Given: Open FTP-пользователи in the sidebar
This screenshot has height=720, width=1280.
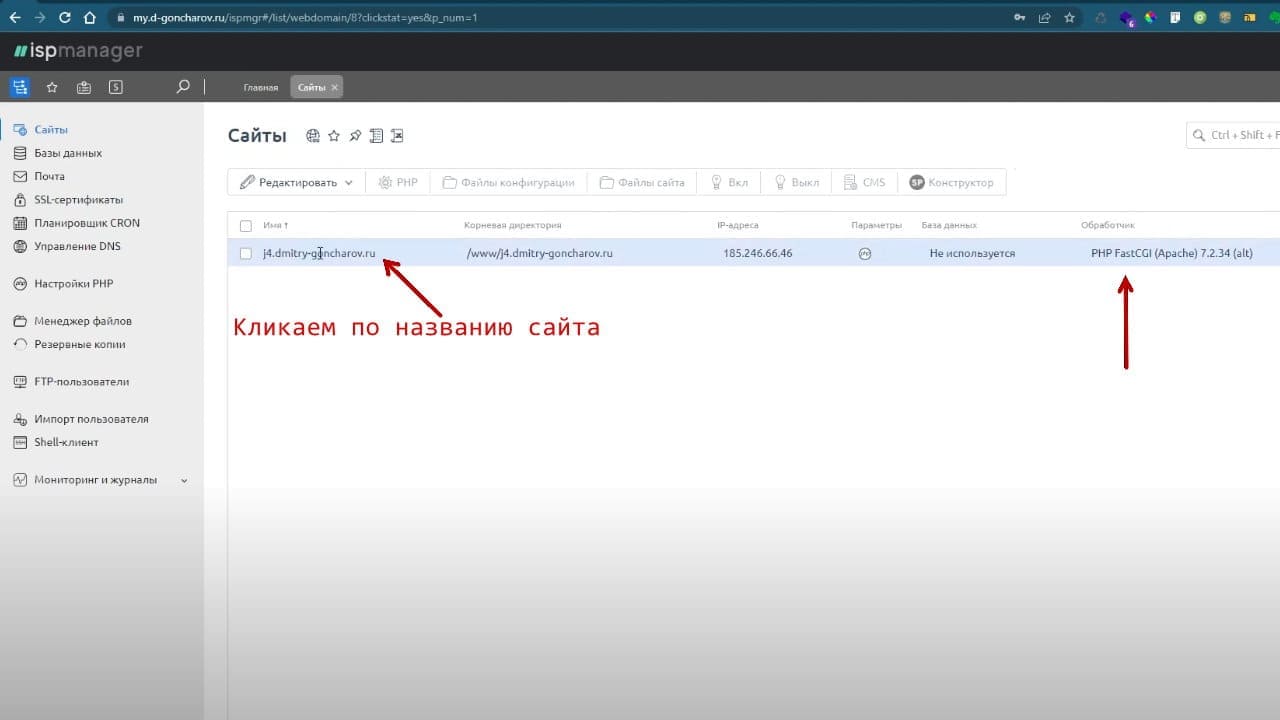Looking at the screenshot, I should tap(82, 382).
